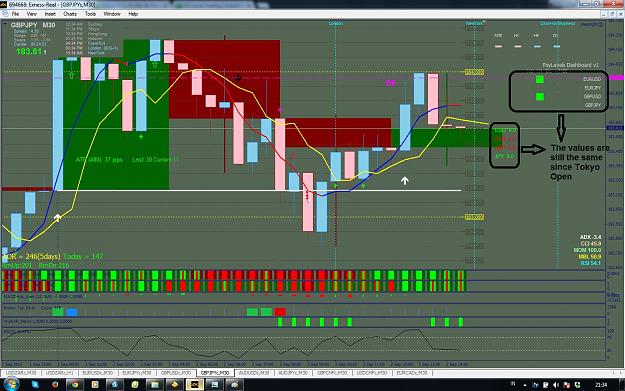Click the ADR = 246(5days) text

pos(31,256)
